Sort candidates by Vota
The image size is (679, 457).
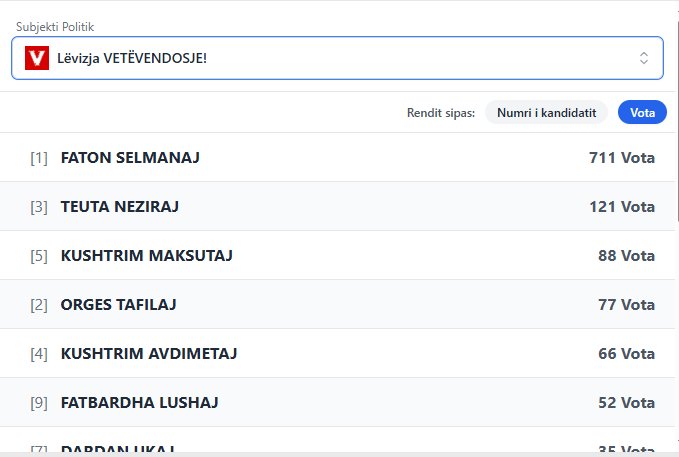[x=642, y=113]
